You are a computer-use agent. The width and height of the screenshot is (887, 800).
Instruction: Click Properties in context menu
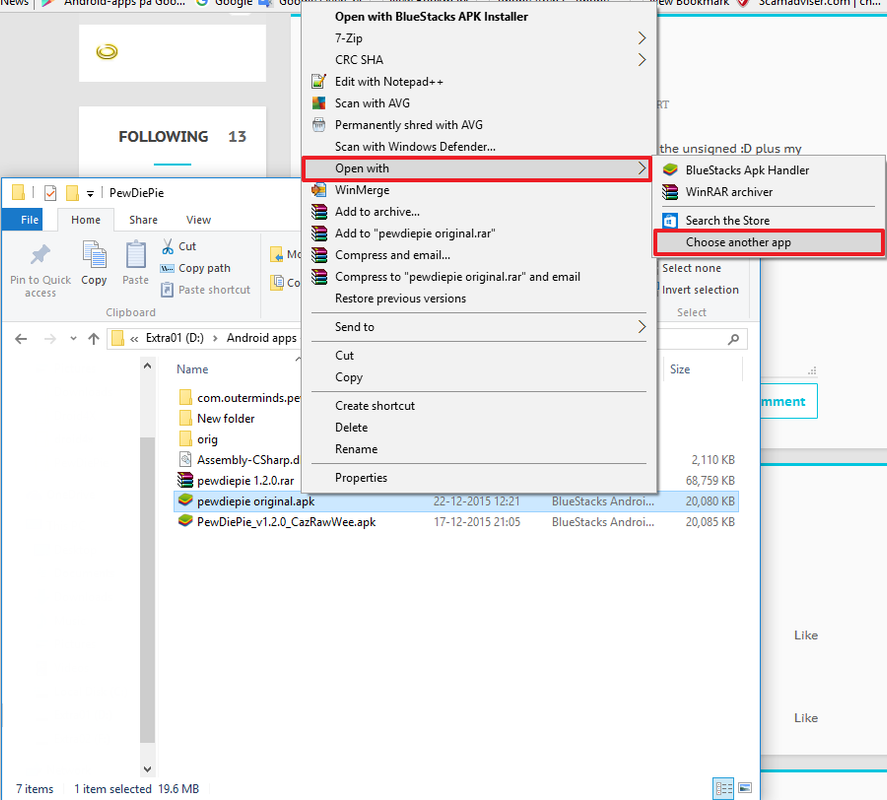[x=479, y=478]
